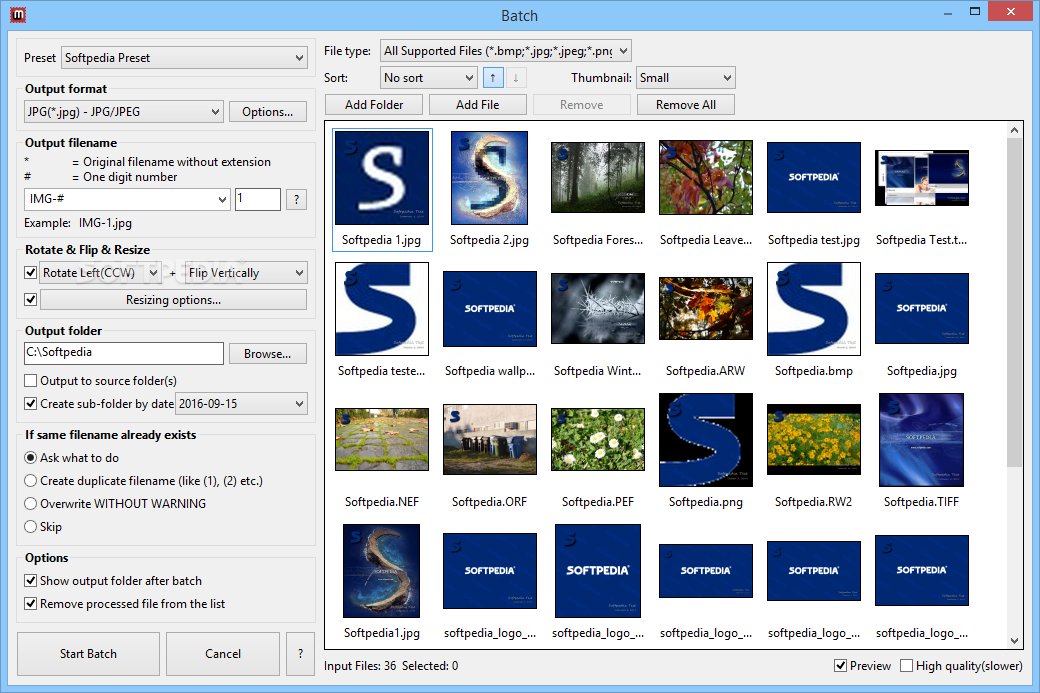Click the starting number input field
Viewport: 1040px width, 693px height.
coord(257,199)
